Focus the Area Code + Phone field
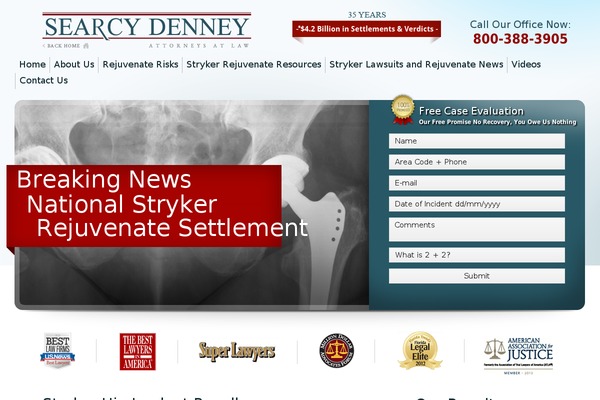Image resolution: width=600 pixels, height=400 pixels. [x=477, y=162]
